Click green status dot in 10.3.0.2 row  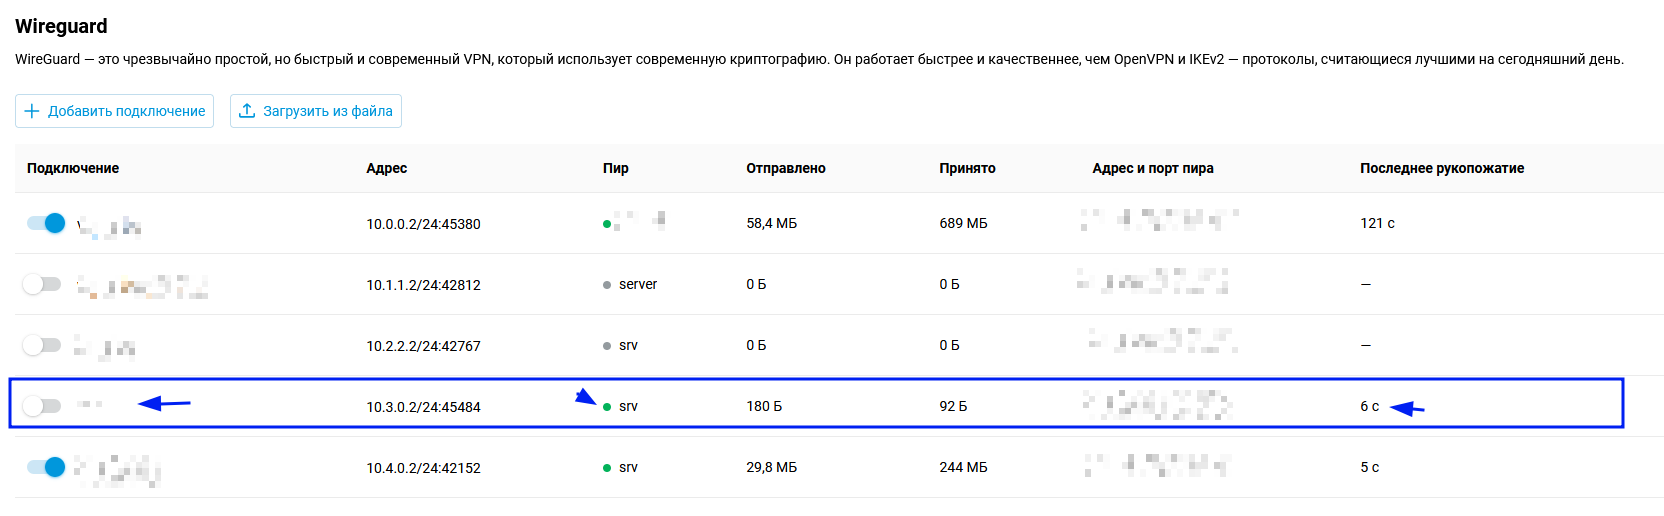607,407
